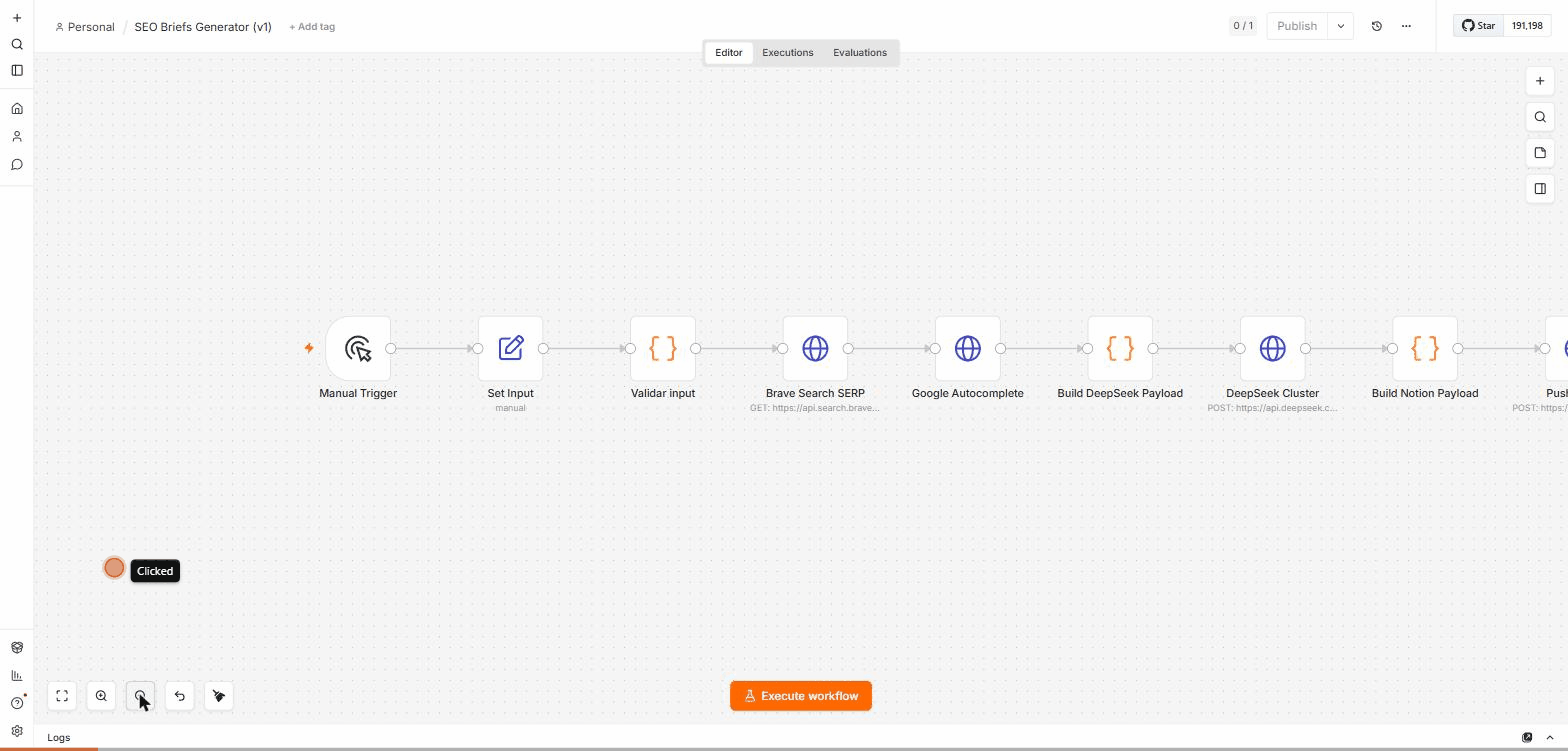Select the DeepSeek Cluster node
Viewport: 1568px width, 751px height.
1273,348
